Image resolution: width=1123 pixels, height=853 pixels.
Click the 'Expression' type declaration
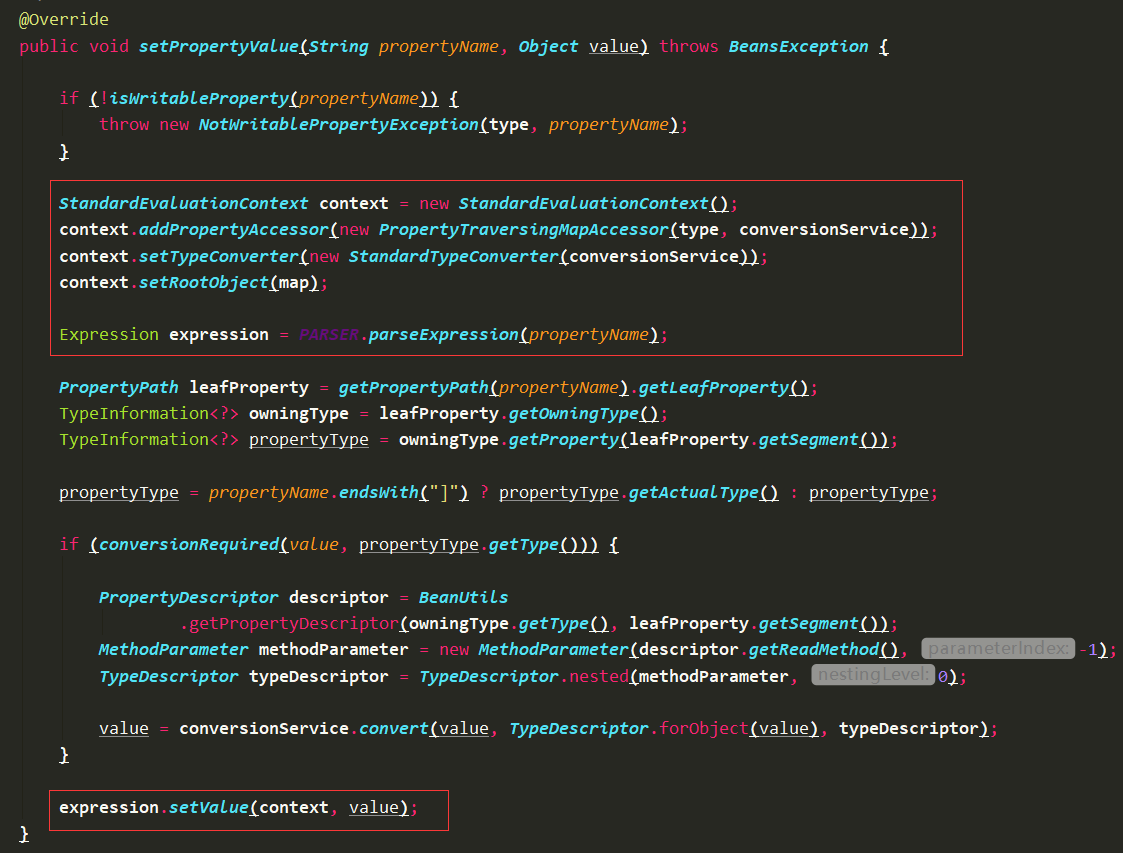tap(109, 335)
